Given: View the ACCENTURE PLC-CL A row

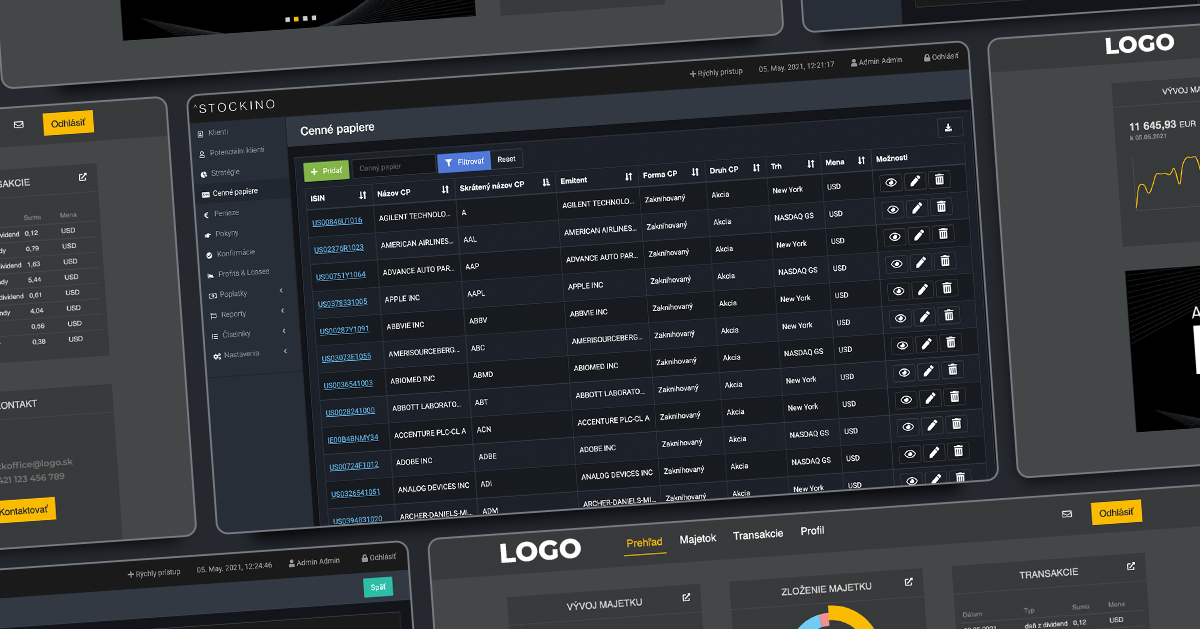Looking at the screenshot, I should point(907,399).
